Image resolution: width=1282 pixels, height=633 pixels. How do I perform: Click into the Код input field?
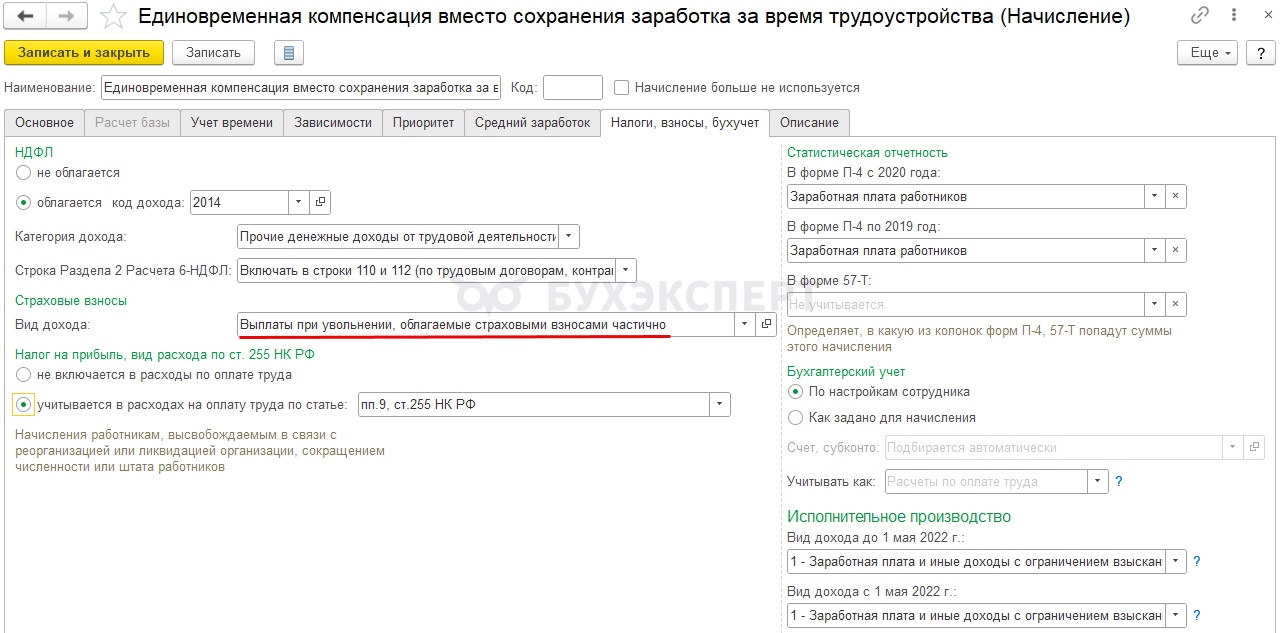[573, 88]
